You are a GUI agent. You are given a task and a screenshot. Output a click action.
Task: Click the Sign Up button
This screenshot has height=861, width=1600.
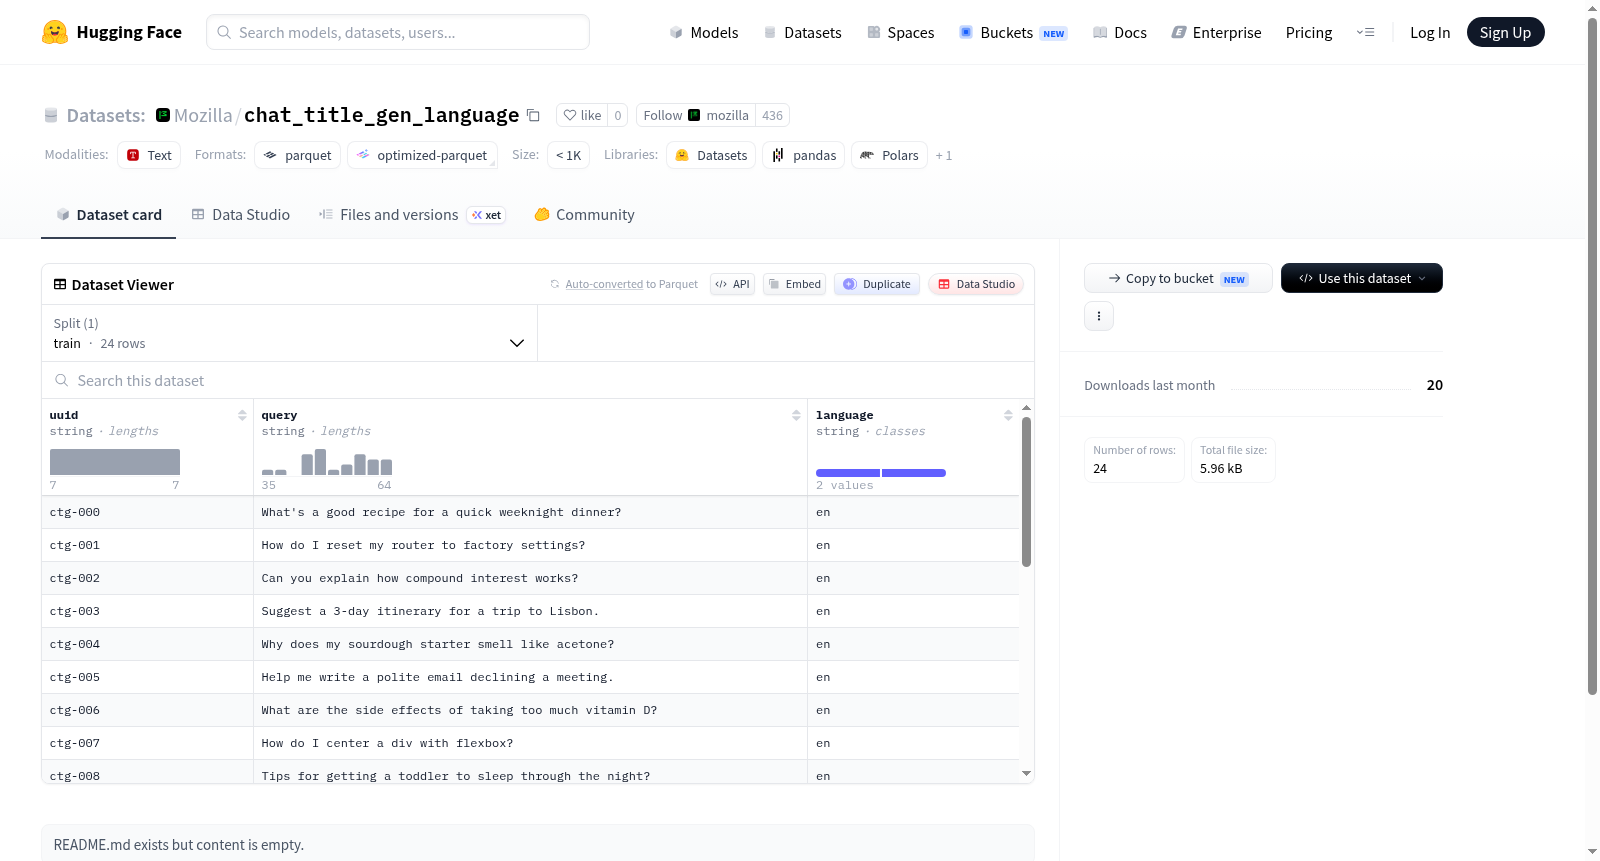(x=1505, y=32)
